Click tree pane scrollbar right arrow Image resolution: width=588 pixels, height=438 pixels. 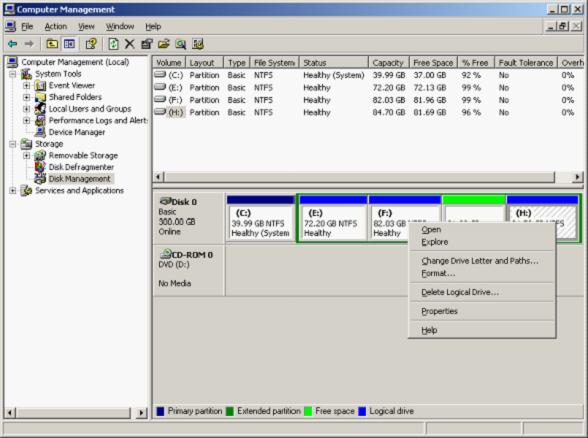pos(141,413)
